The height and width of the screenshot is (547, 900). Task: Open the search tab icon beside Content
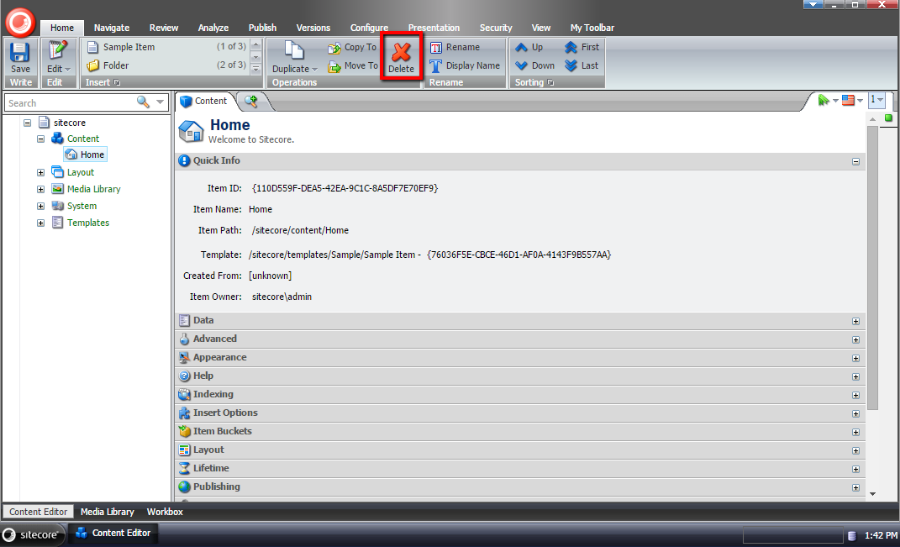[251, 101]
